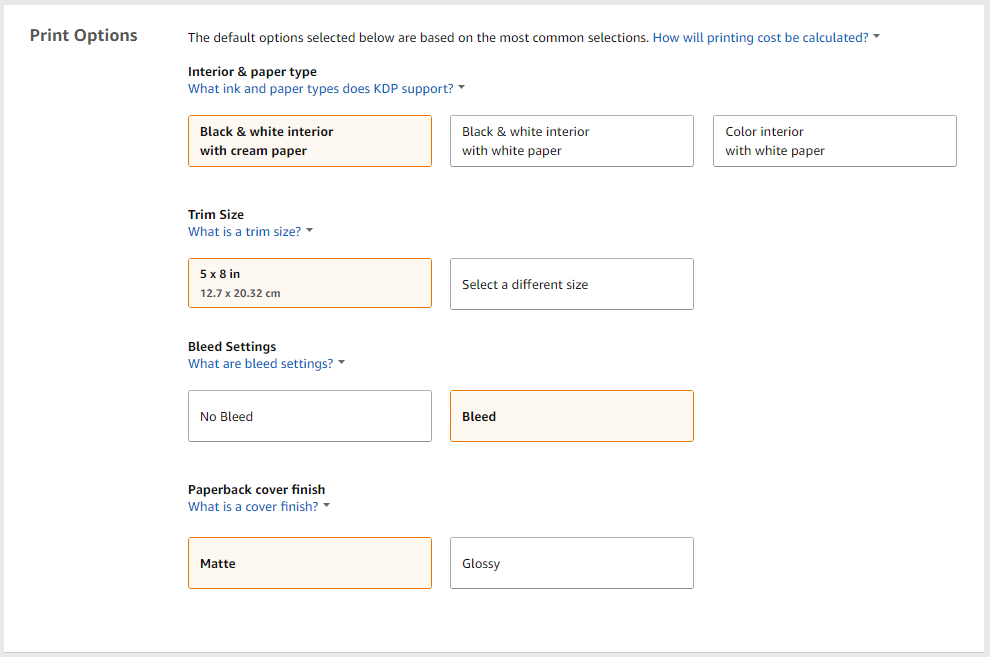This screenshot has height=657, width=990.
Task: Expand What is a cover finish help
Action: 253,507
